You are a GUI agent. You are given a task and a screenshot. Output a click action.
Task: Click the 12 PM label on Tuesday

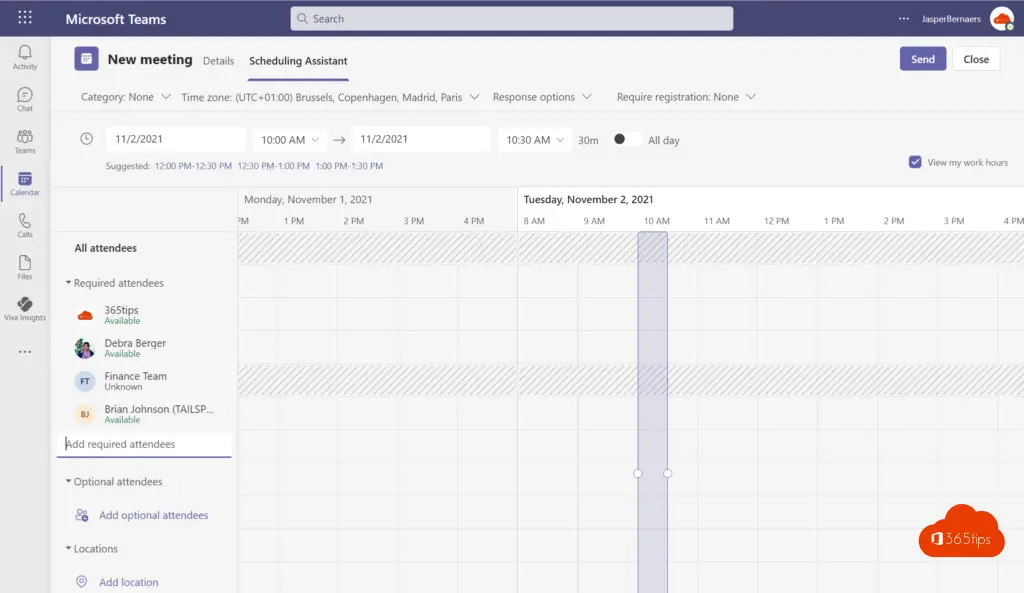tap(776, 221)
